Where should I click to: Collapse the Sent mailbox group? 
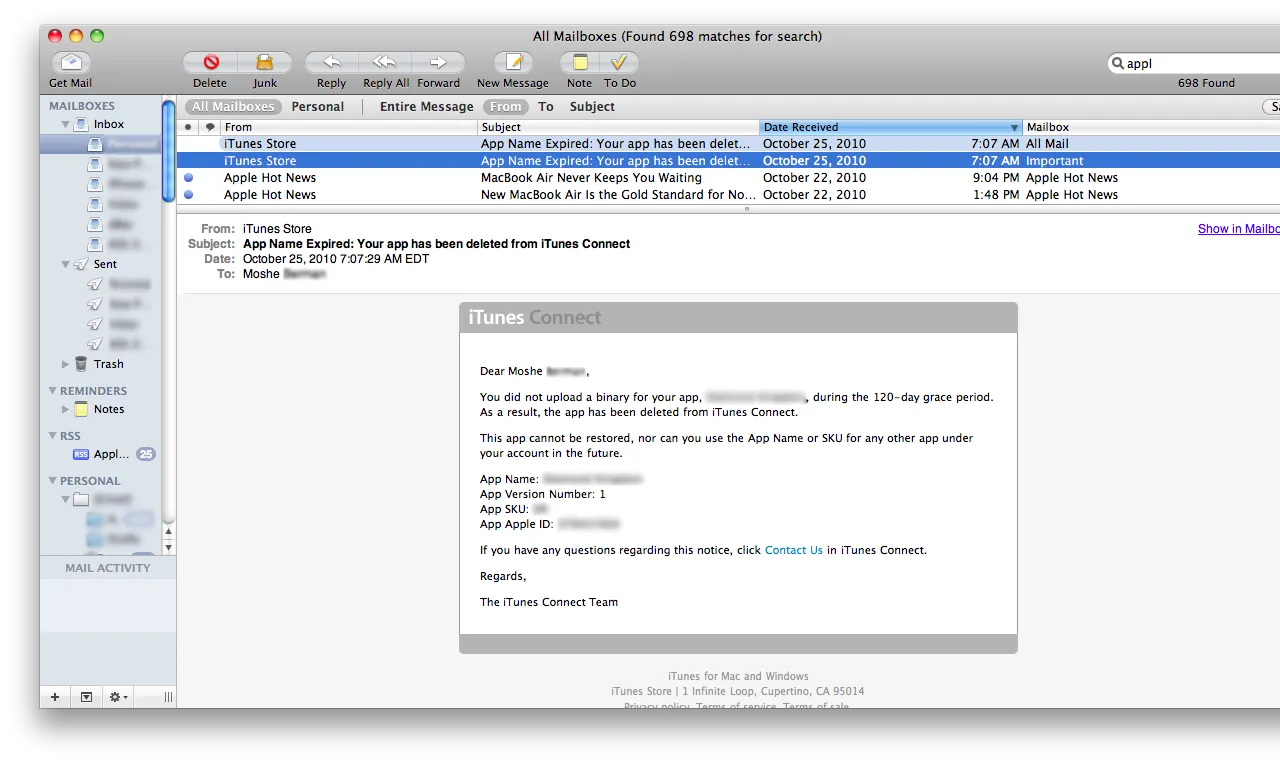[66, 265]
